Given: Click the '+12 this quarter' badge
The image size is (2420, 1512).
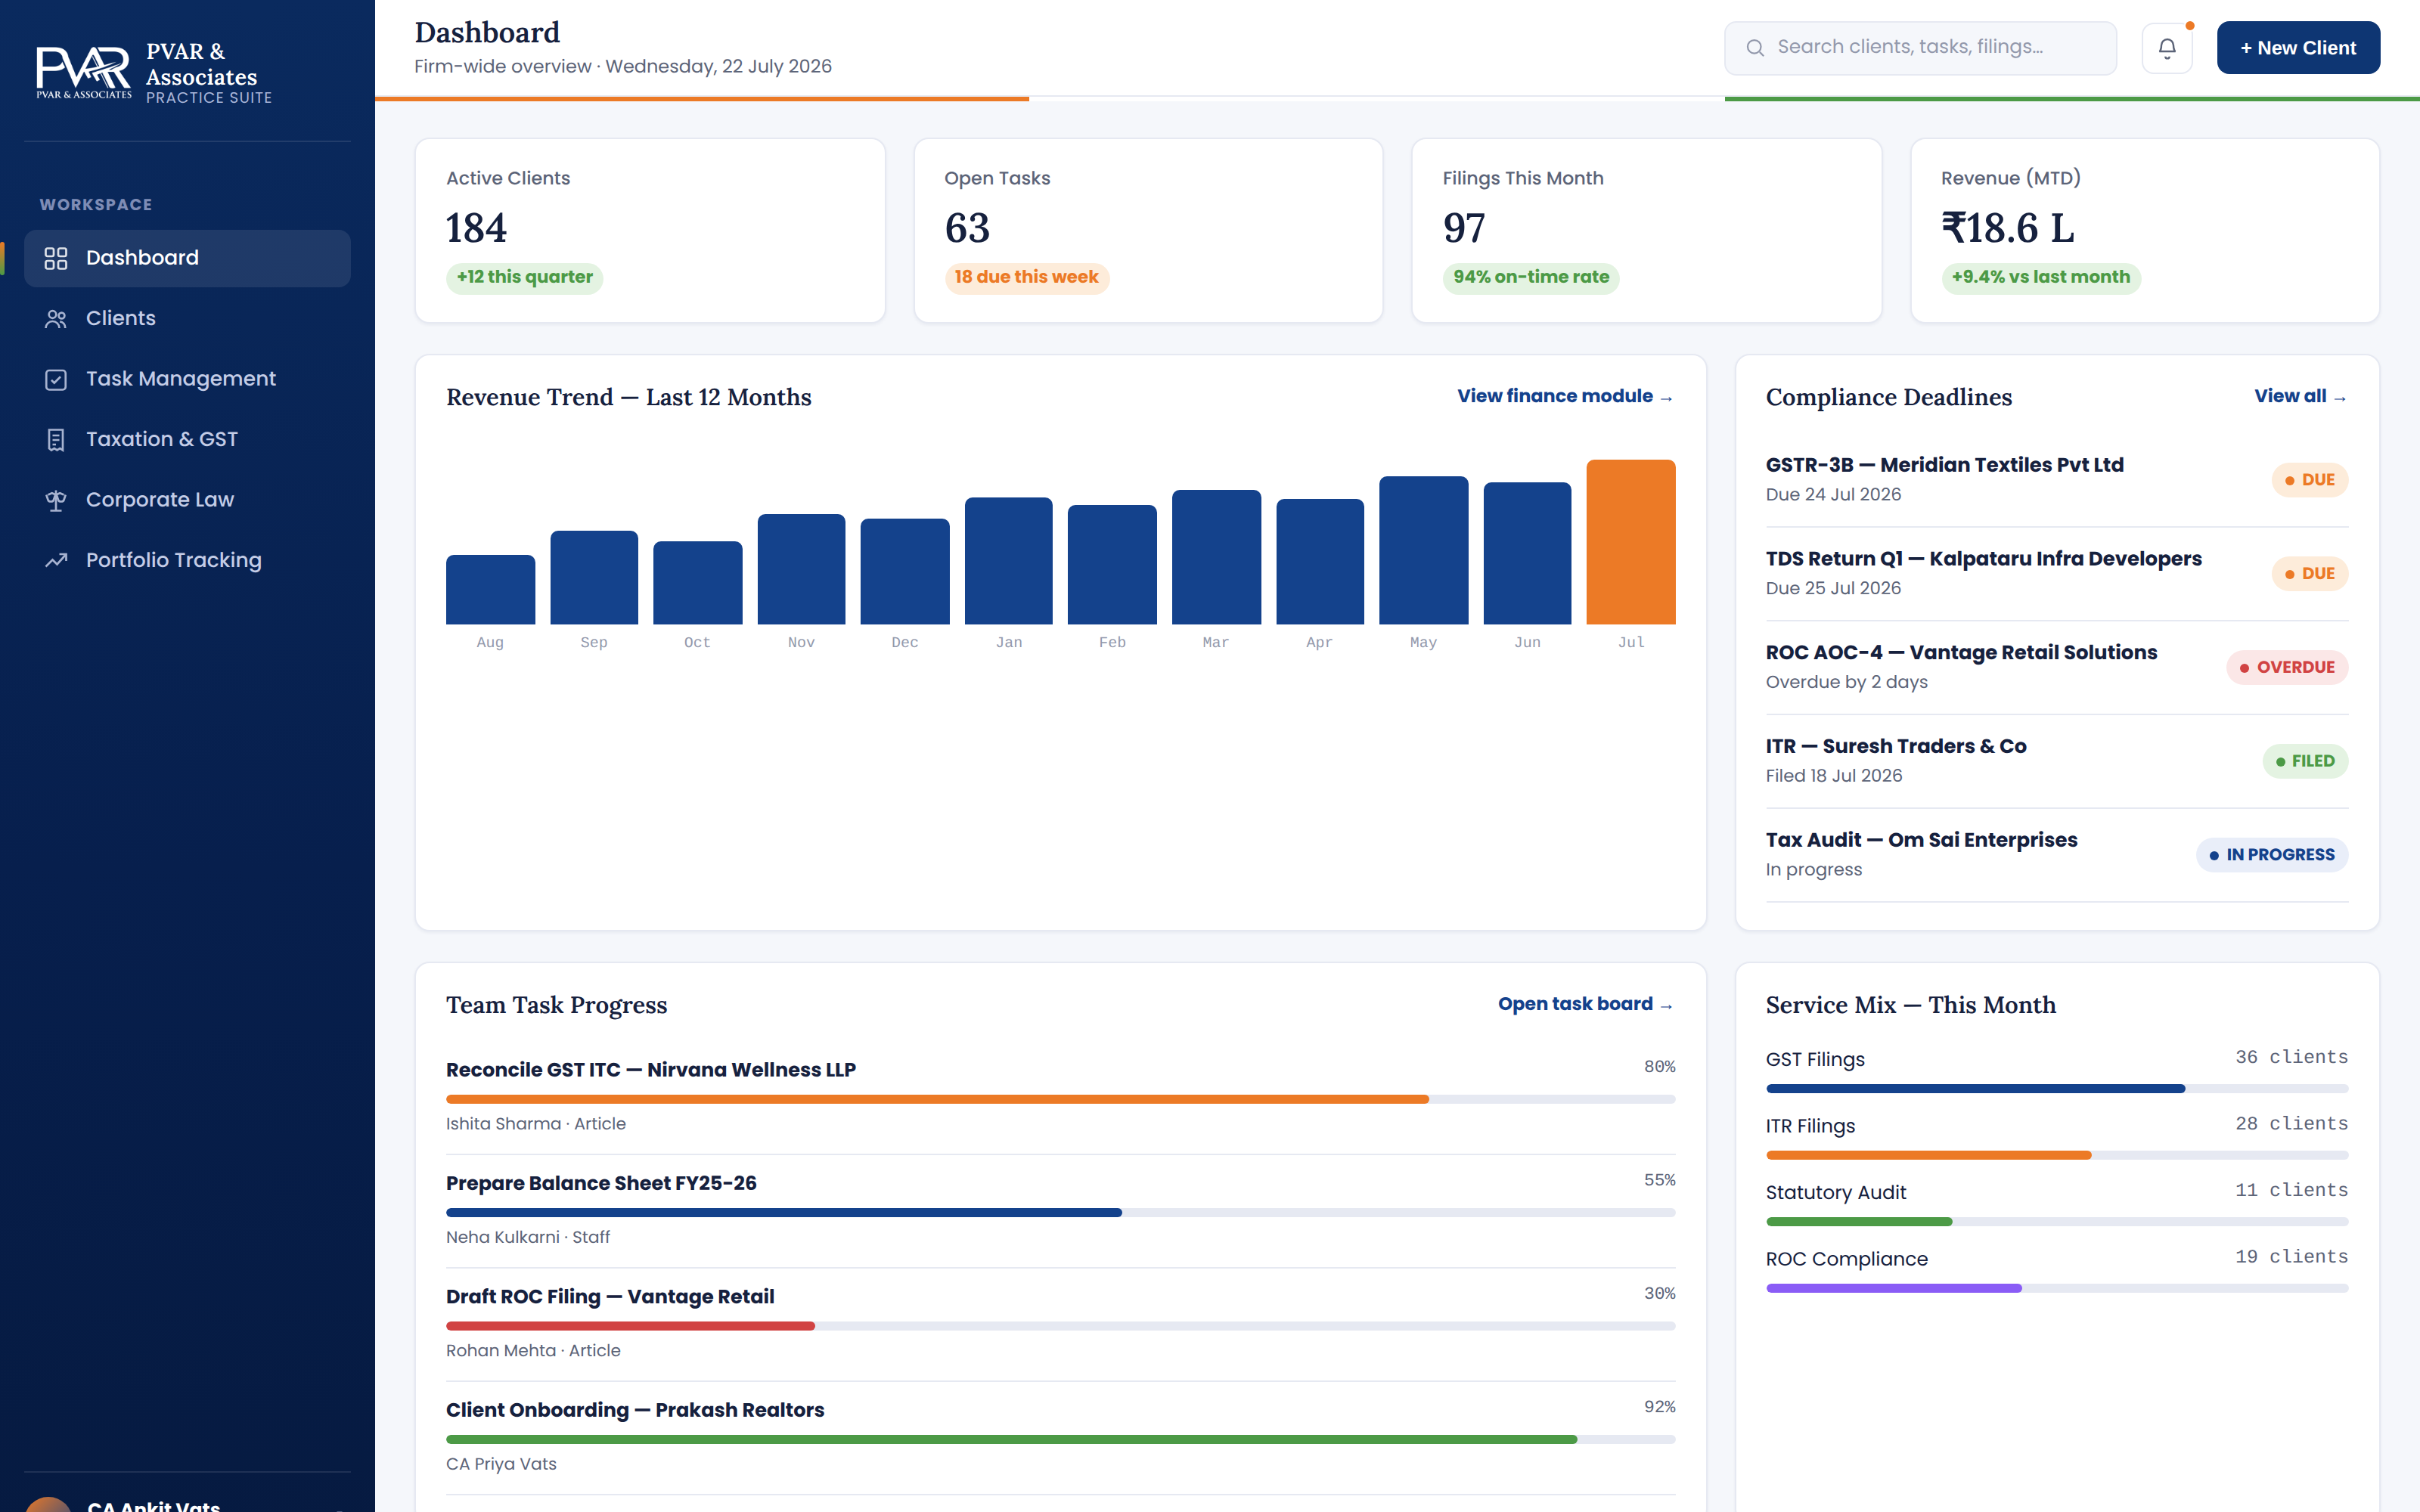Looking at the screenshot, I should [x=524, y=278].
